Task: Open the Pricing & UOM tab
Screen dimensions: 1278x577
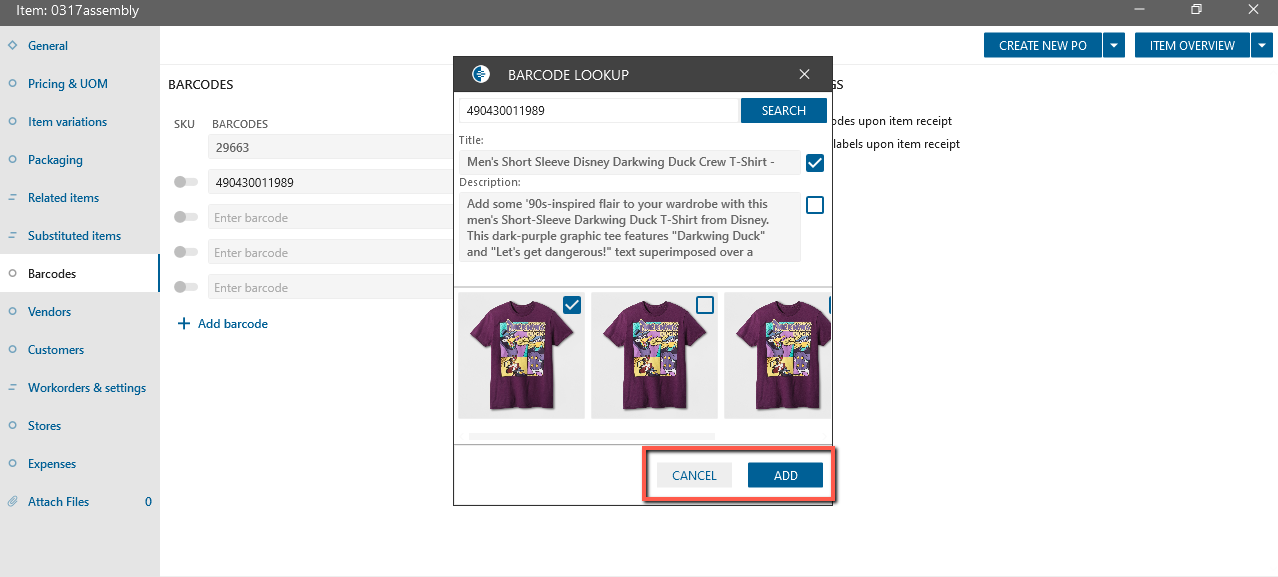Action: click(67, 84)
